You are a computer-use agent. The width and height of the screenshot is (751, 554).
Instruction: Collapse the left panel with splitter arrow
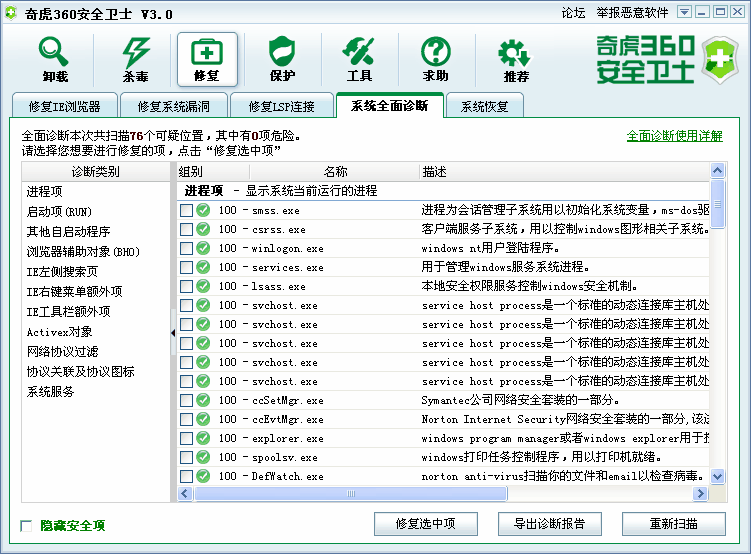click(x=173, y=333)
